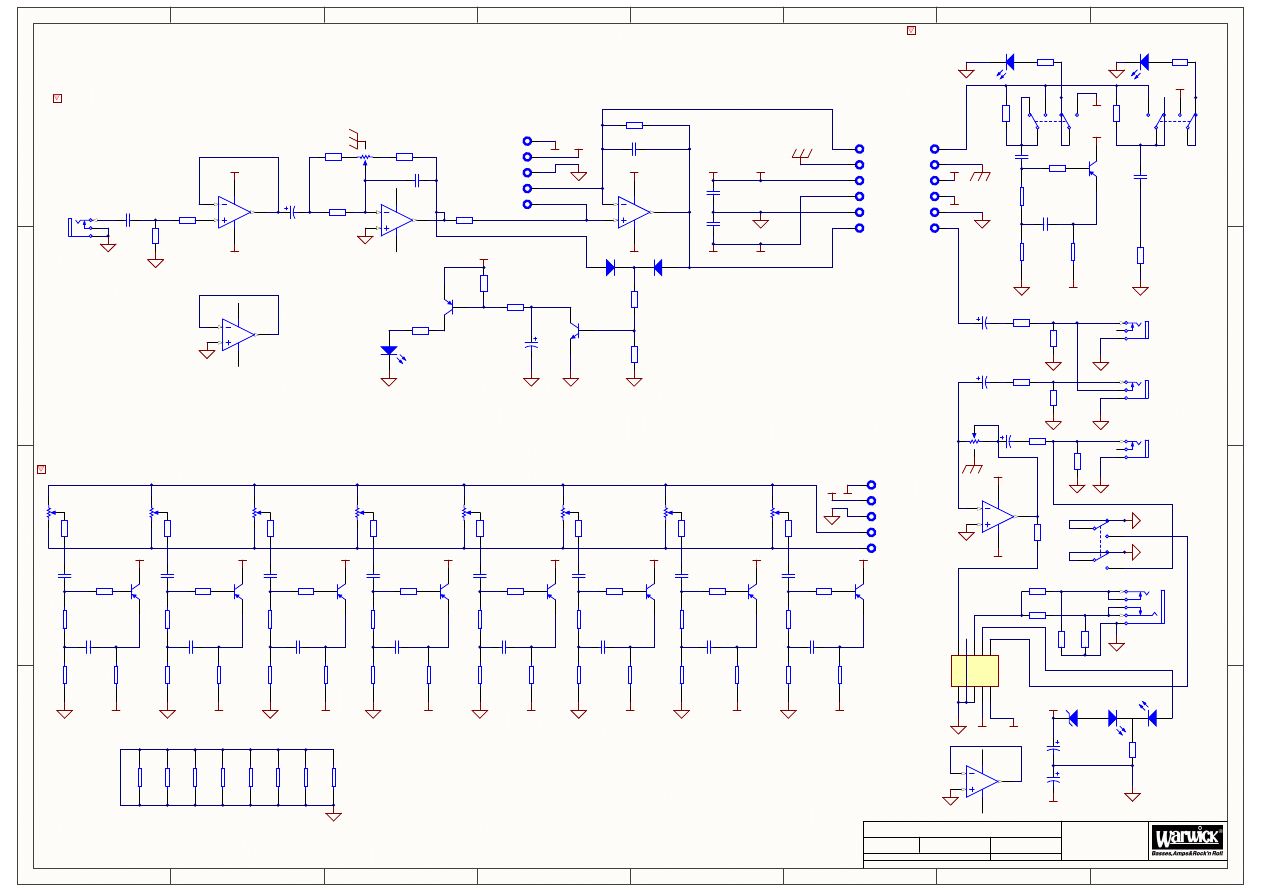Select the leftmost resistor in the eight-resistor bank
Image resolution: width=1263 pixels, height=893 pixels.
(x=140, y=777)
